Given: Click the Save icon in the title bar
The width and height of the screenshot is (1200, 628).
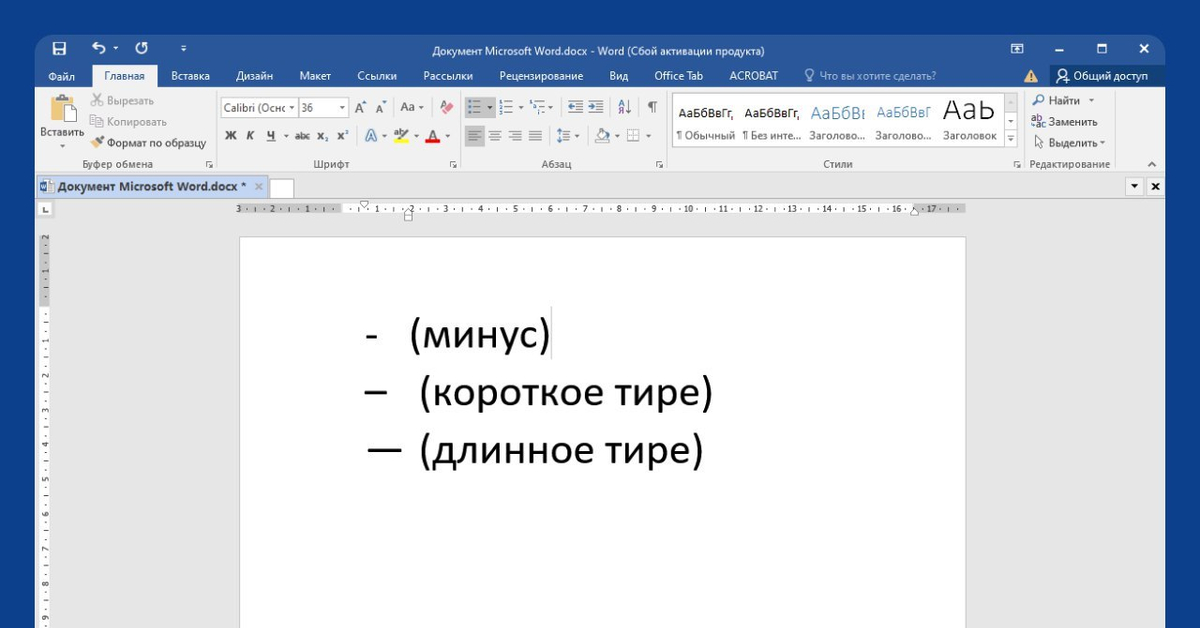Looking at the screenshot, I should [59, 48].
